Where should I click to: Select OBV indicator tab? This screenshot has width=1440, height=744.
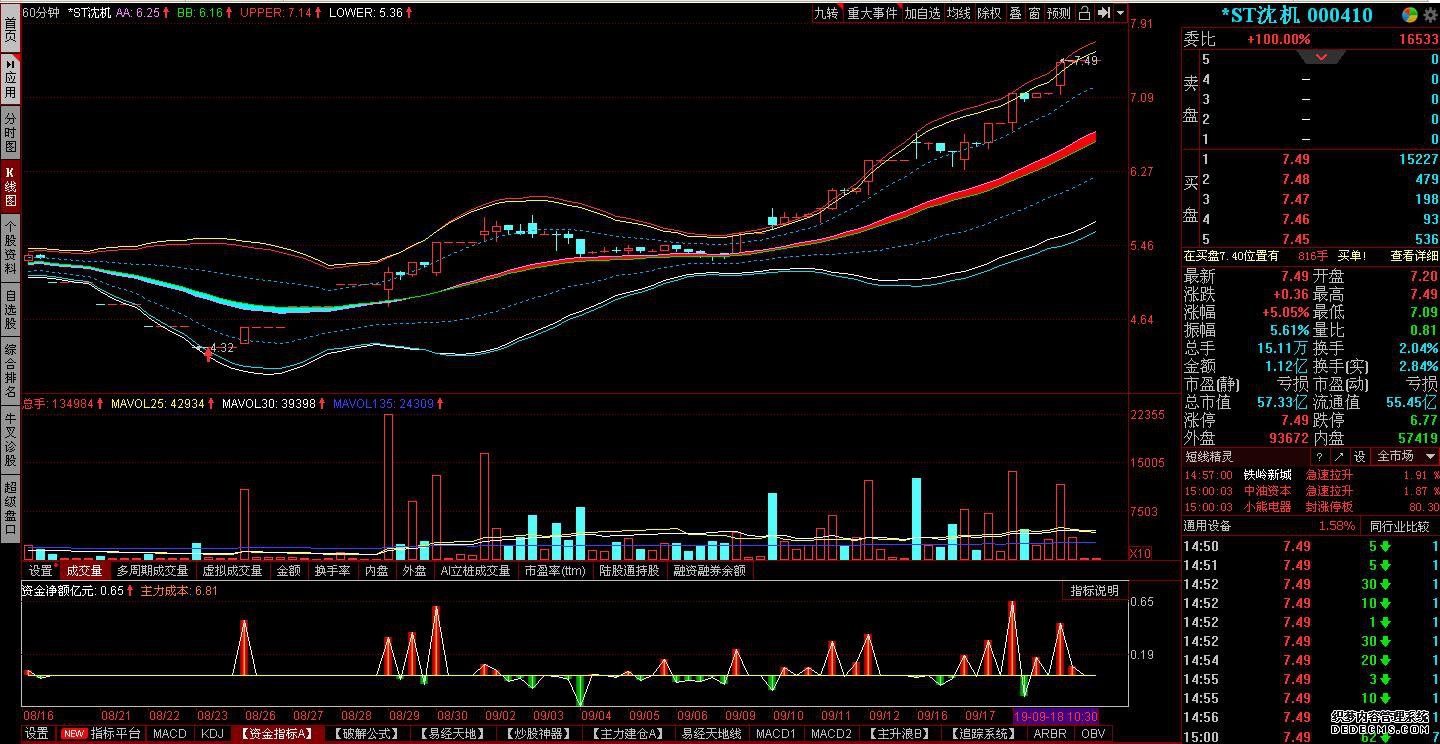click(x=1092, y=734)
